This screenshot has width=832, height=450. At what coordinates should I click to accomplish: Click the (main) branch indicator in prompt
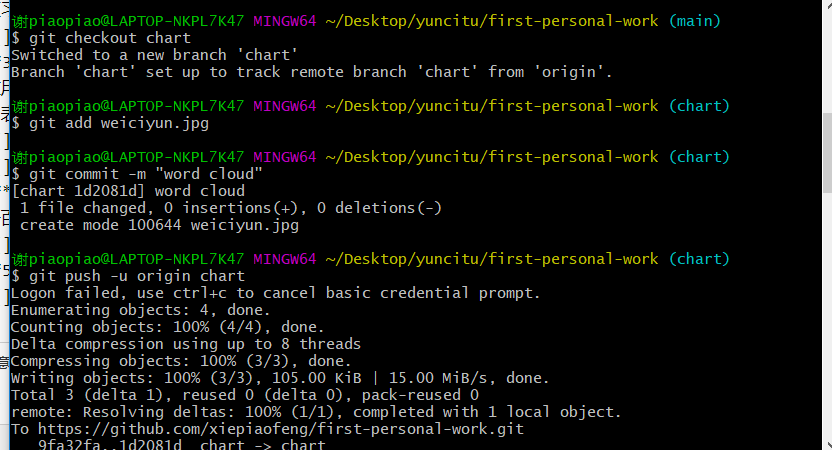click(695, 21)
